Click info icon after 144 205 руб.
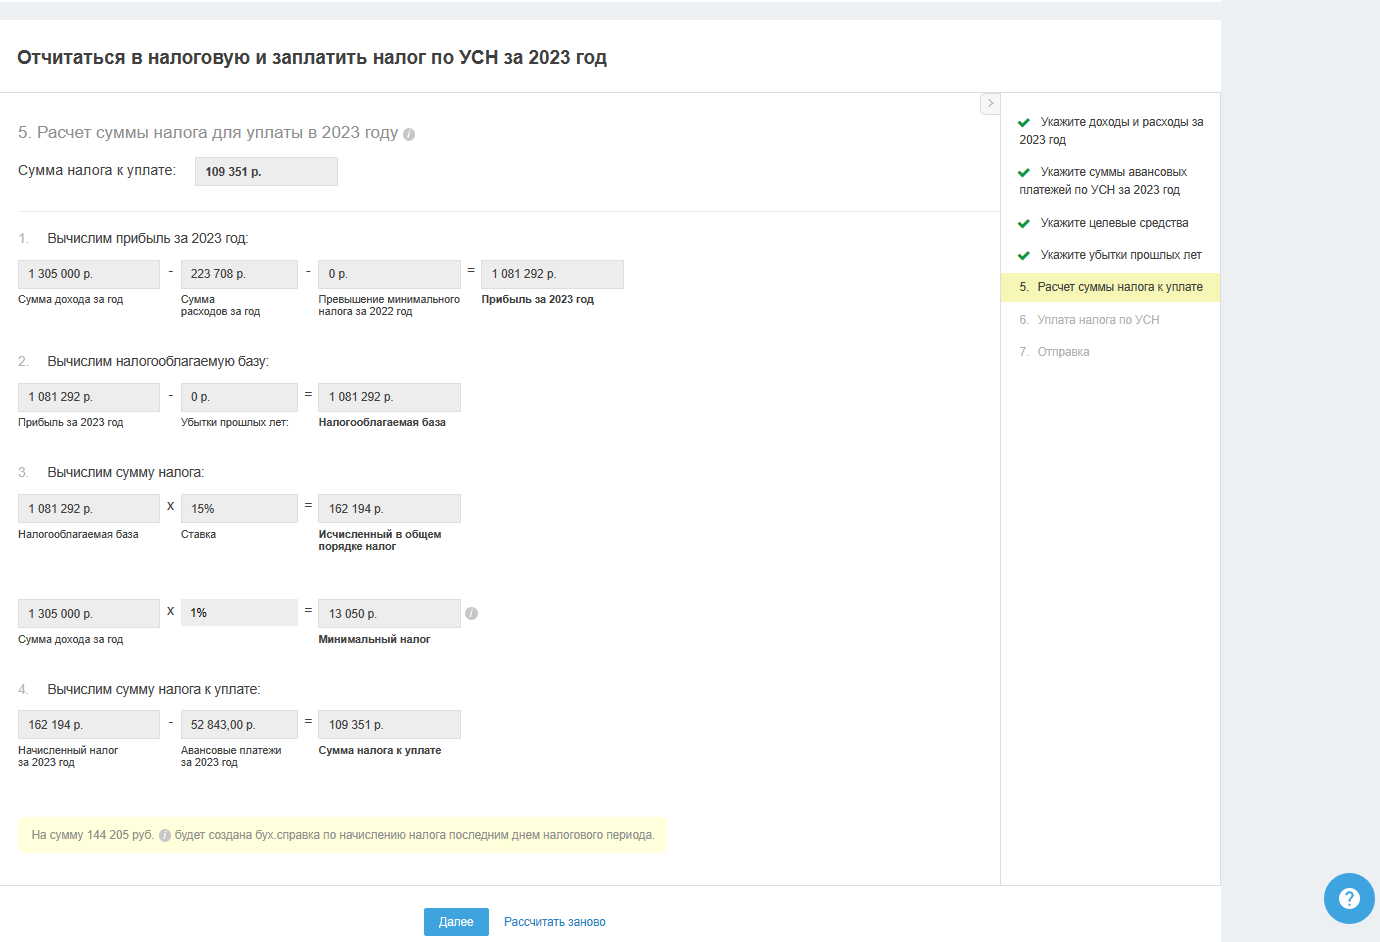The width and height of the screenshot is (1380, 942). click(x=165, y=836)
